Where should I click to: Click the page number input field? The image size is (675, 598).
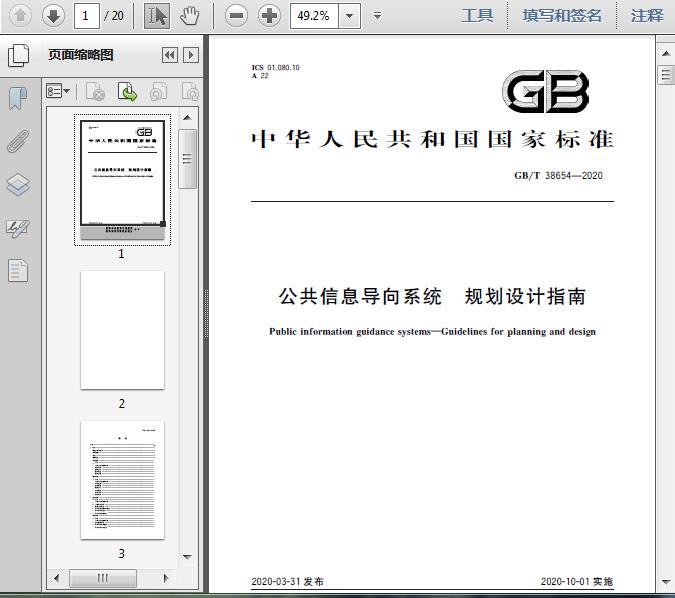coord(87,16)
